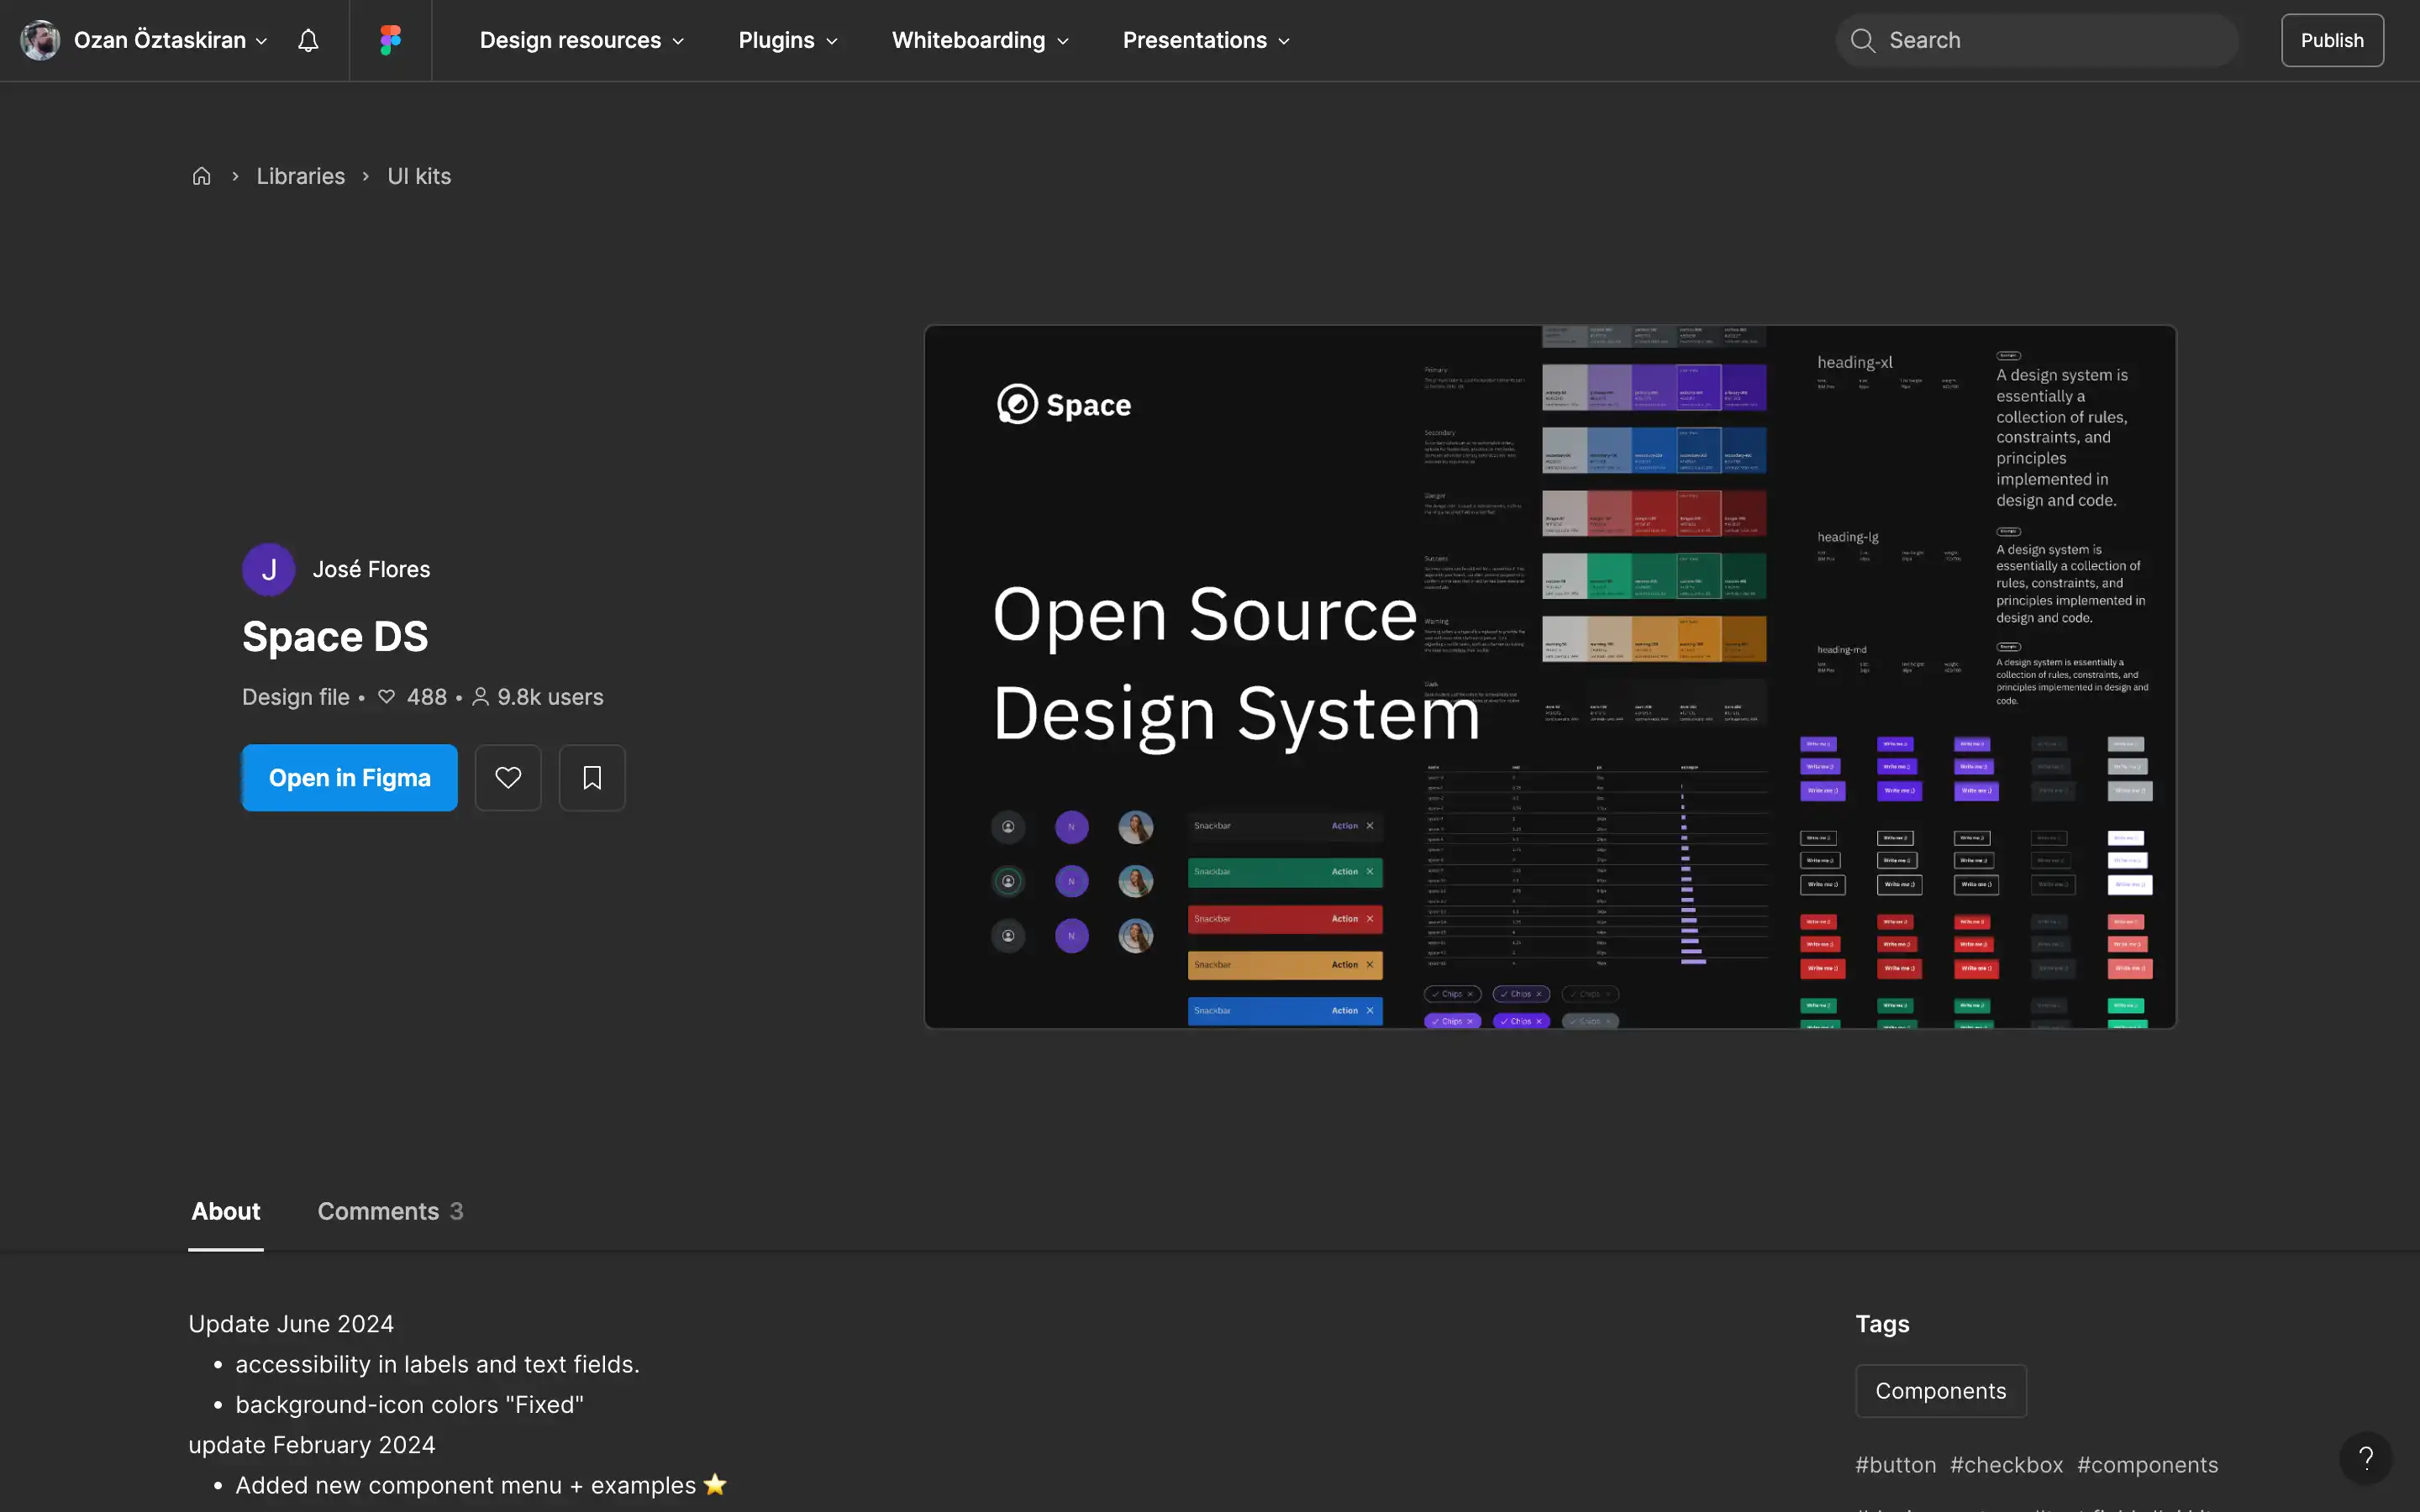Click the 'Design file' label

tap(296, 697)
